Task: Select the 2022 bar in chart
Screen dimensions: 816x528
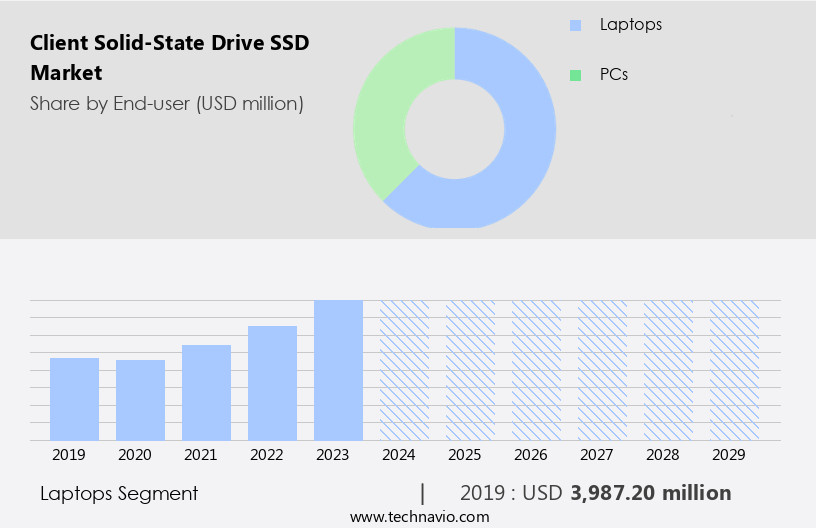Action: pos(272,383)
